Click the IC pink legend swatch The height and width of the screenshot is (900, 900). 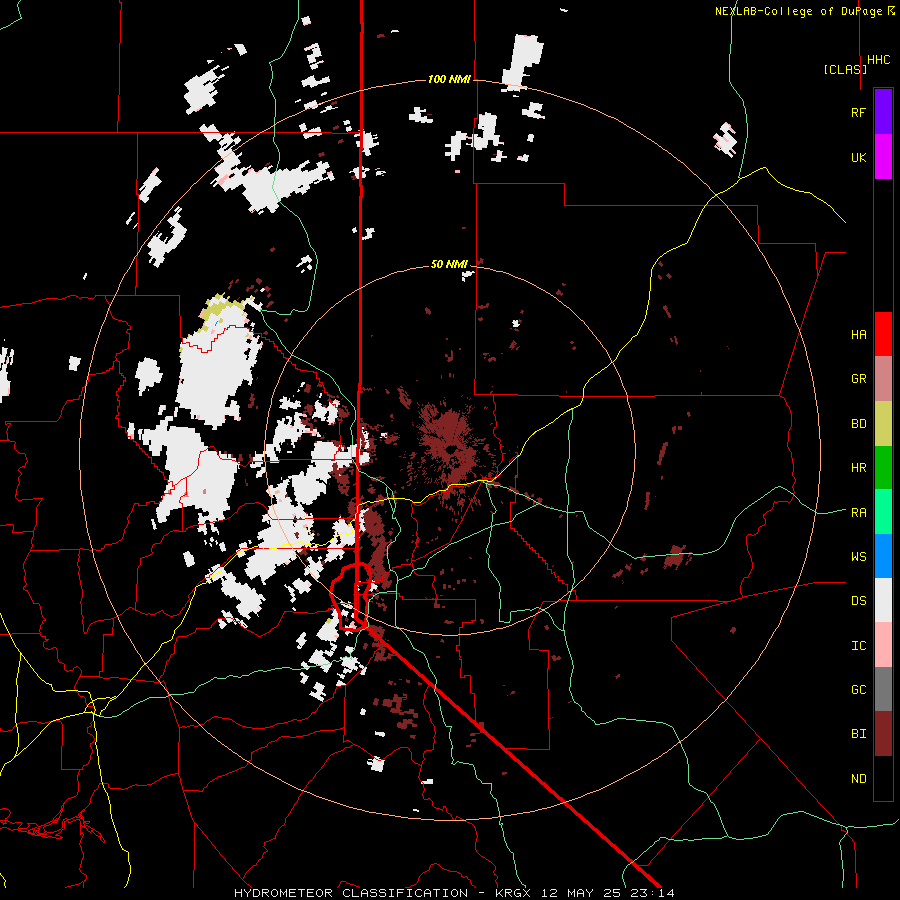(883, 645)
